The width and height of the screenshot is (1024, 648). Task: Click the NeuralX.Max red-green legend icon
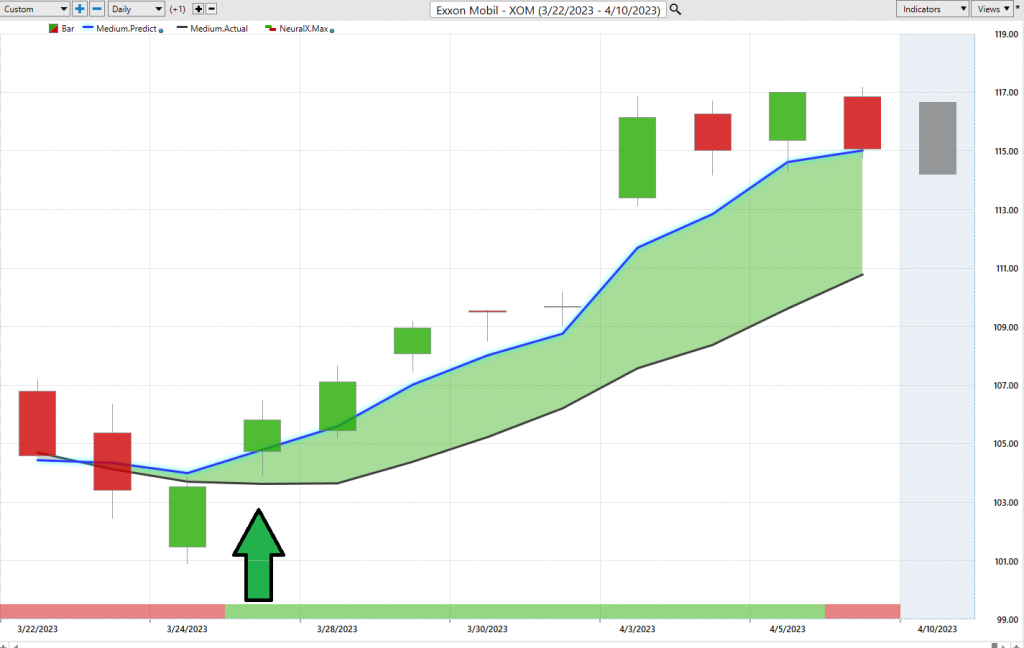coord(270,29)
